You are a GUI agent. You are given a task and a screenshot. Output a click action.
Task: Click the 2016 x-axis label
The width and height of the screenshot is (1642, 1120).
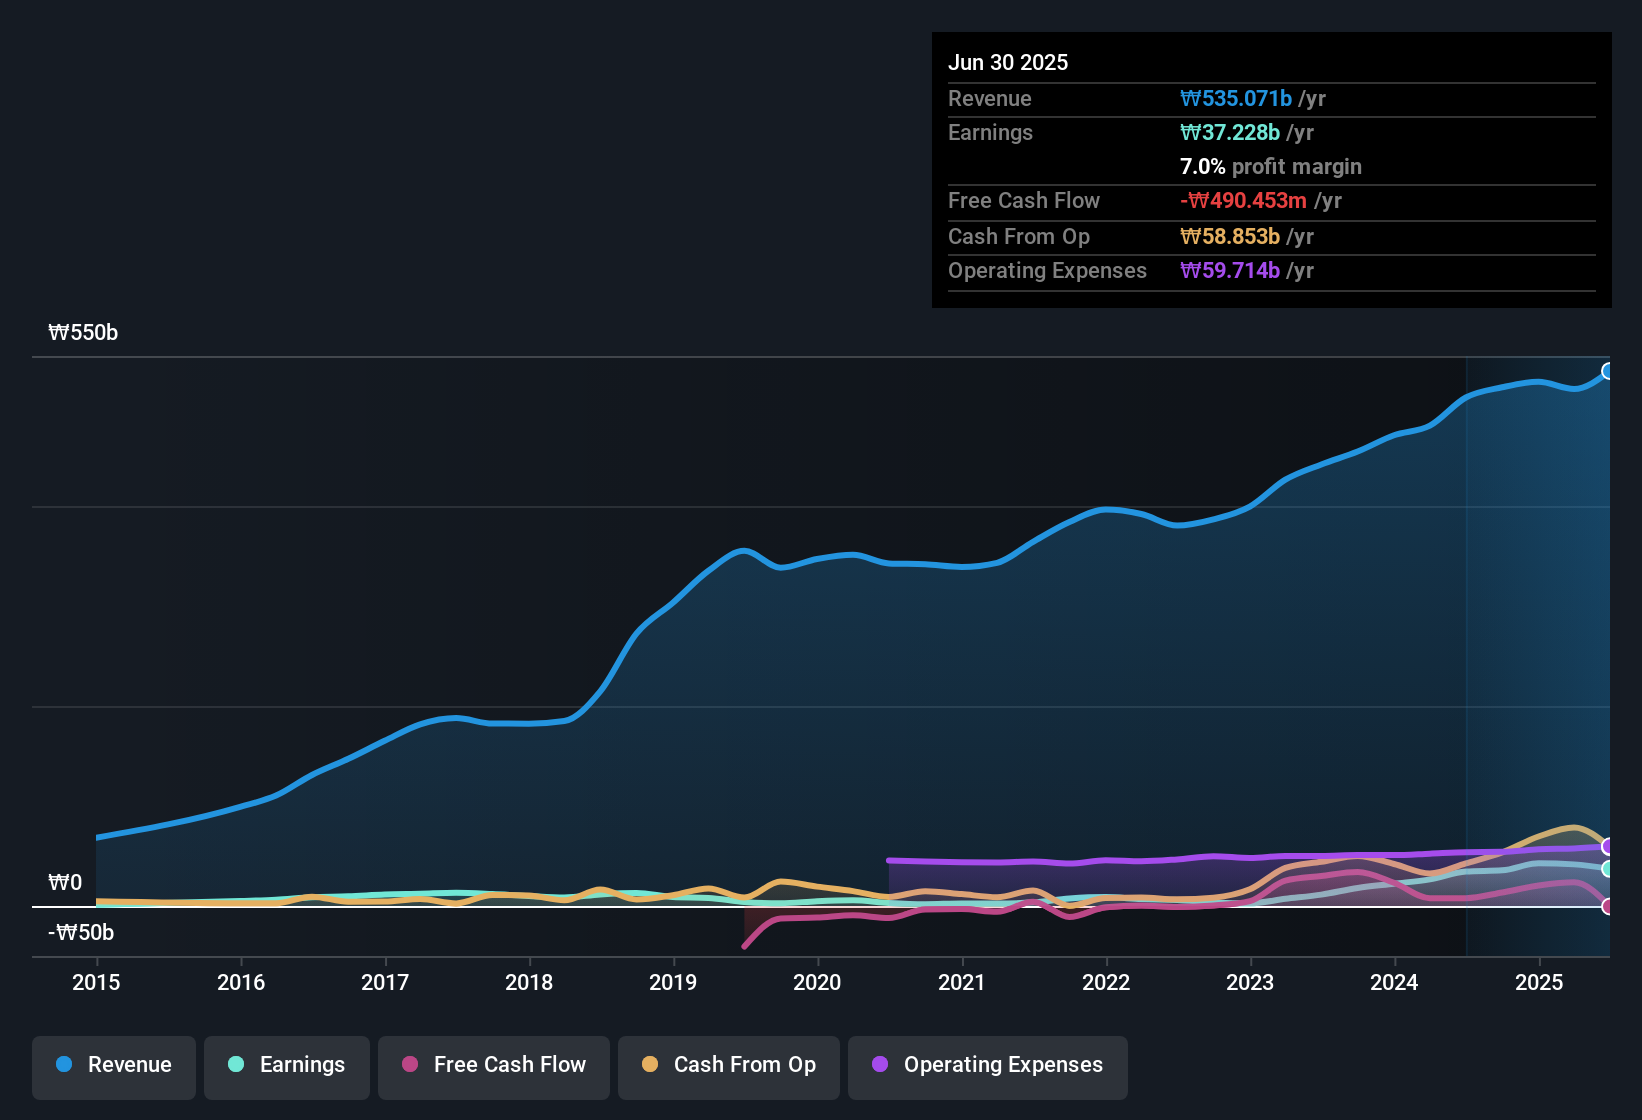[x=241, y=983]
